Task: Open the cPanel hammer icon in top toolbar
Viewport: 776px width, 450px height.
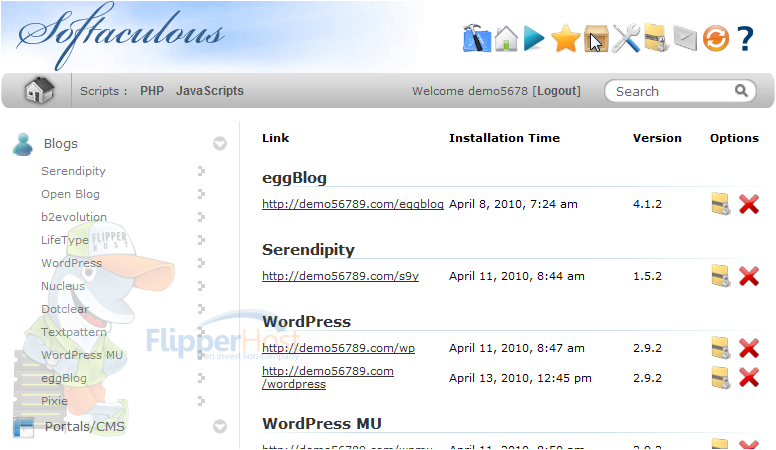Action: click(477, 38)
